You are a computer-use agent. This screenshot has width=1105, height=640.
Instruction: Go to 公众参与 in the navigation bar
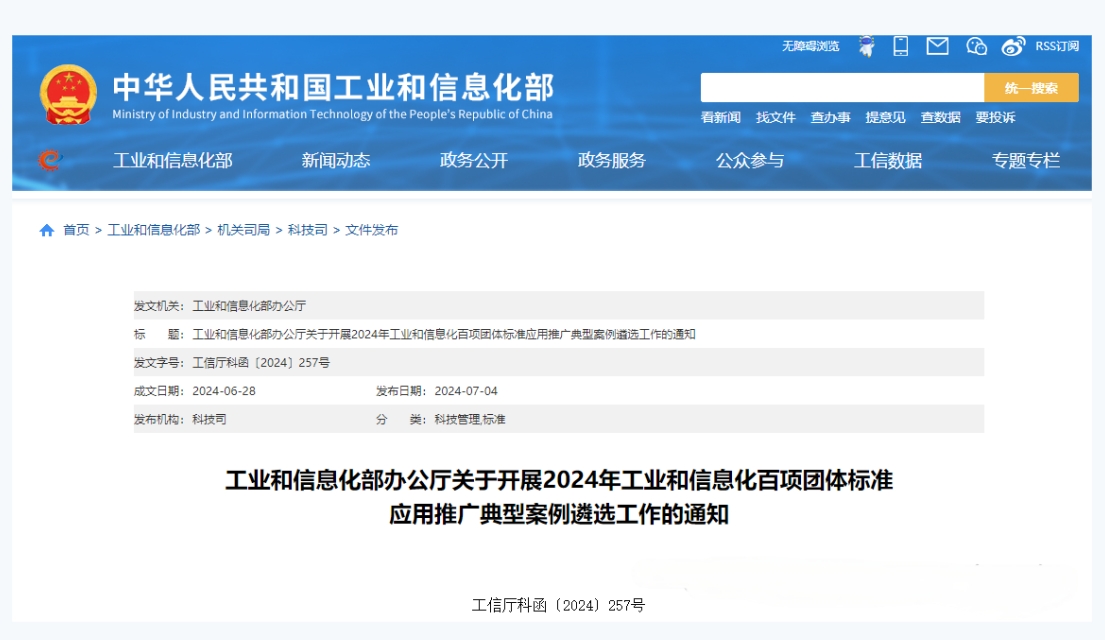point(750,160)
